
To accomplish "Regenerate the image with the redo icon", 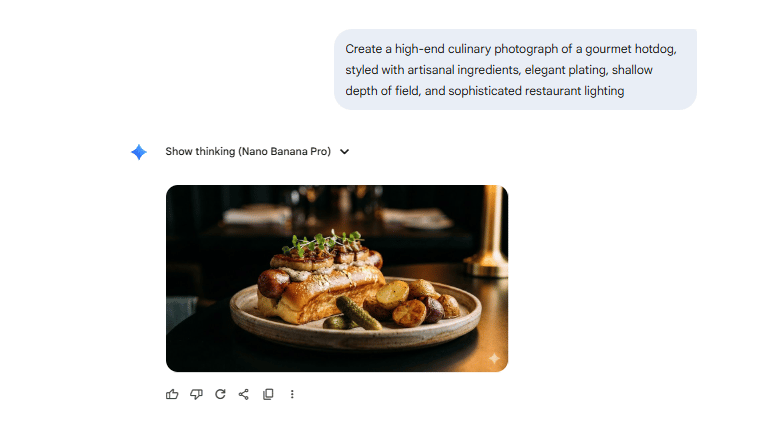I will [x=220, y=394].
